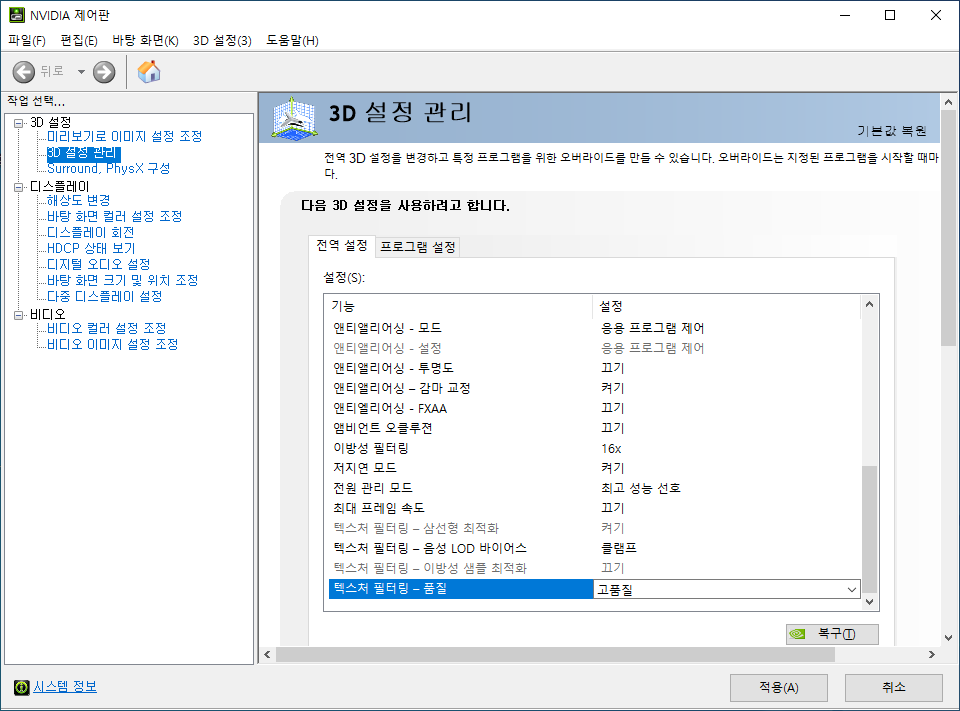Switch to the 전역 설정 tab
This screenshot has width=960, height=711.
342,246
